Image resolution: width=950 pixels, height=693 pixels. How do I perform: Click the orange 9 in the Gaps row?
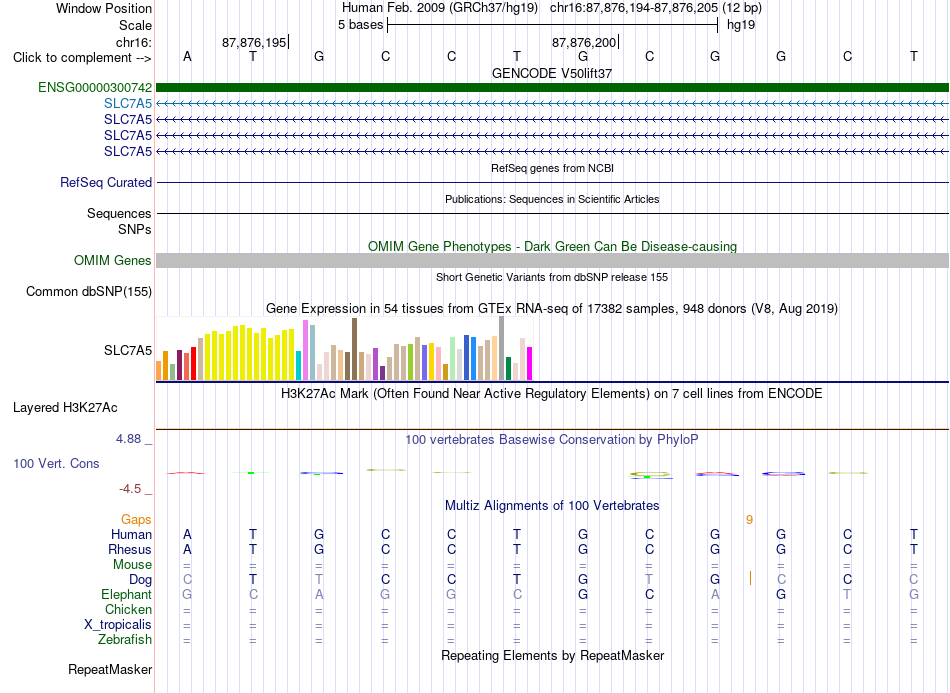pyautogui.click(x=749, y=520)
